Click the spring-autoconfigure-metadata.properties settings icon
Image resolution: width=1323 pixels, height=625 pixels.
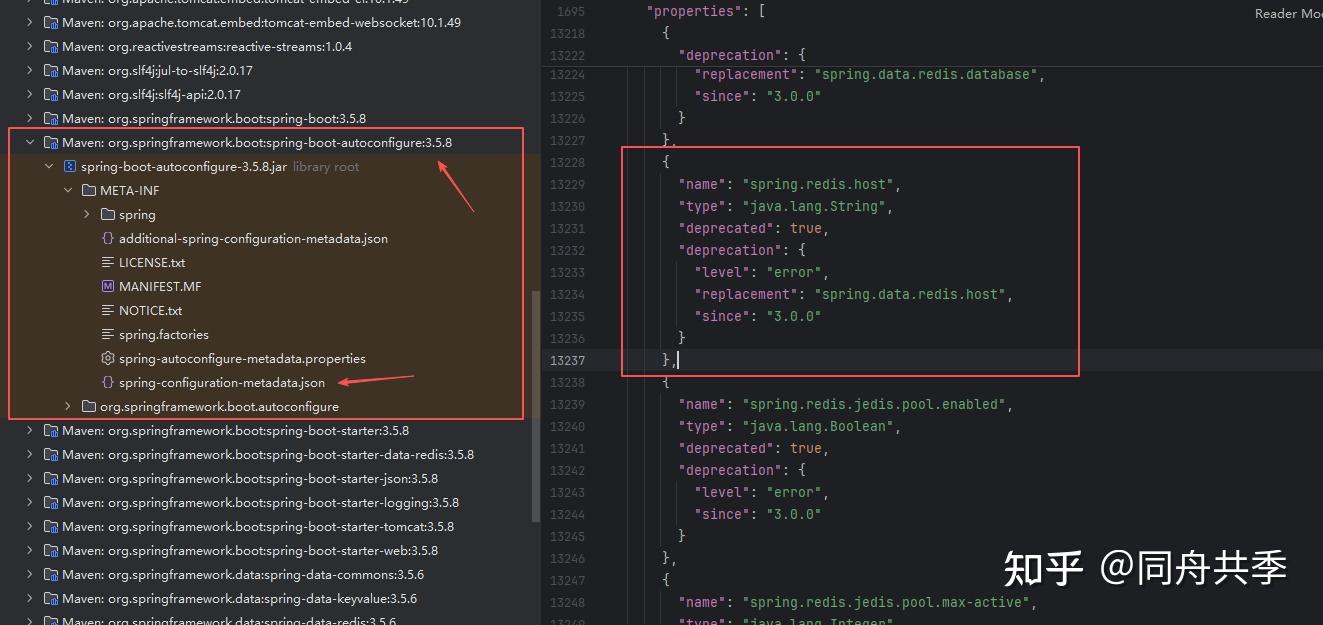pyautogui.click(x=107, y=358)
